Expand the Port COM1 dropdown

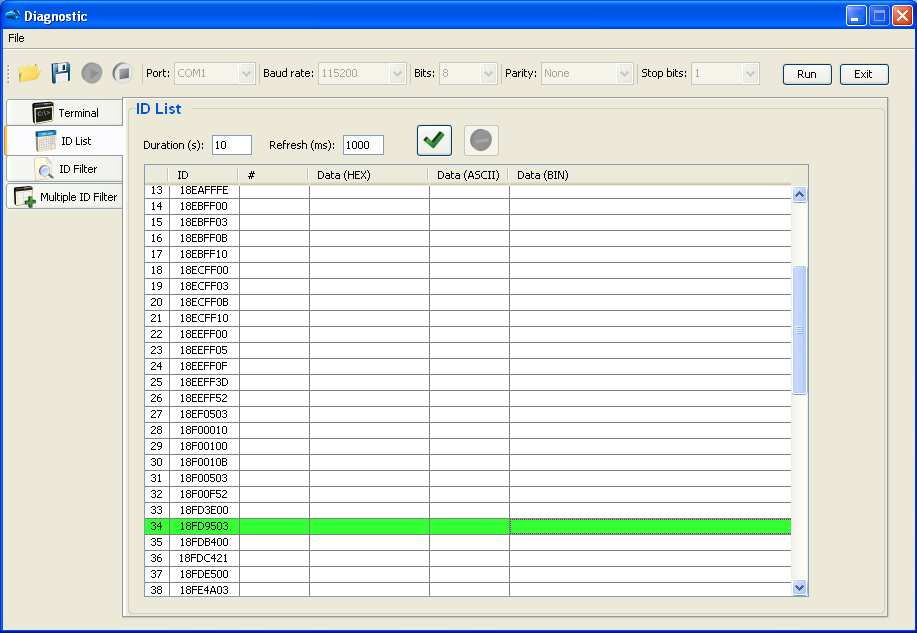246,74
